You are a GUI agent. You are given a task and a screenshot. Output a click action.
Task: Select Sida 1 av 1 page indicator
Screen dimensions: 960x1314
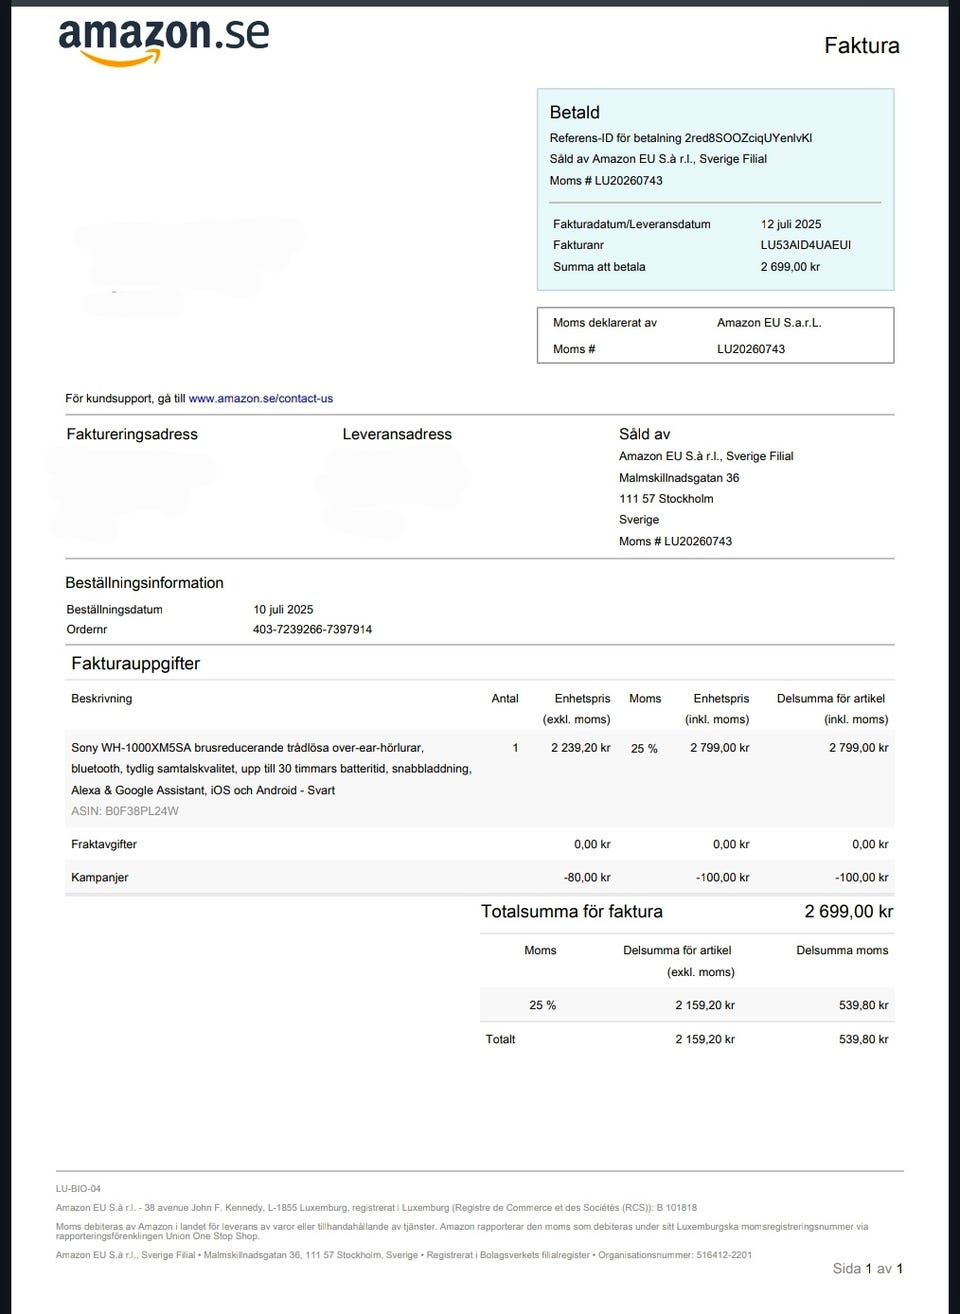coord(868,1268)
